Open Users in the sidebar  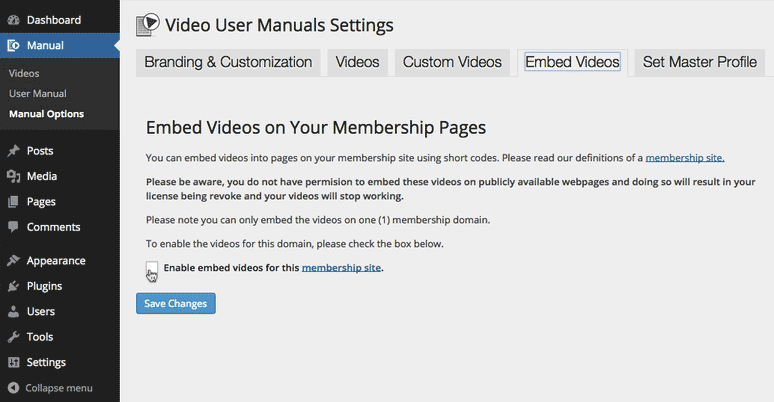(40, 312)
